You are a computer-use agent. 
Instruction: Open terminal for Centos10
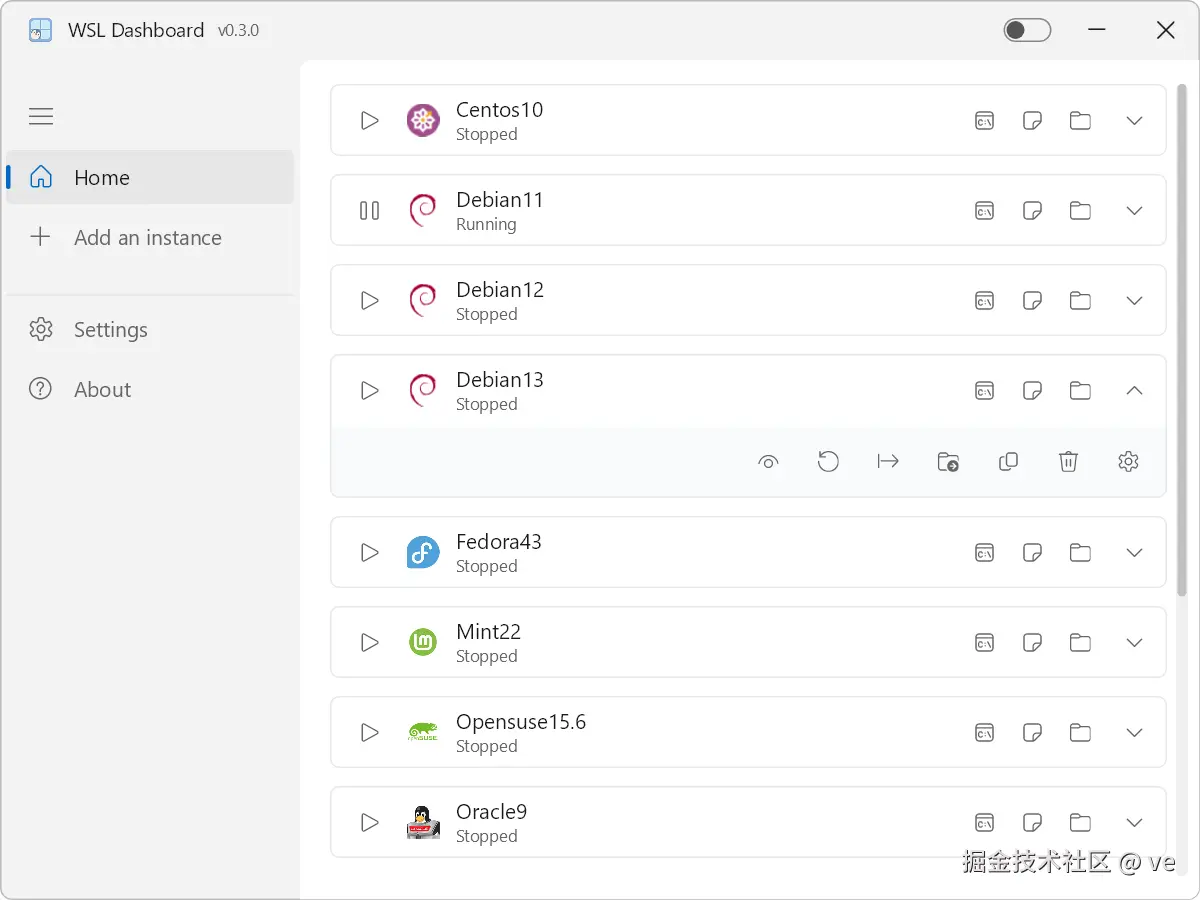(x=985, y=121)
